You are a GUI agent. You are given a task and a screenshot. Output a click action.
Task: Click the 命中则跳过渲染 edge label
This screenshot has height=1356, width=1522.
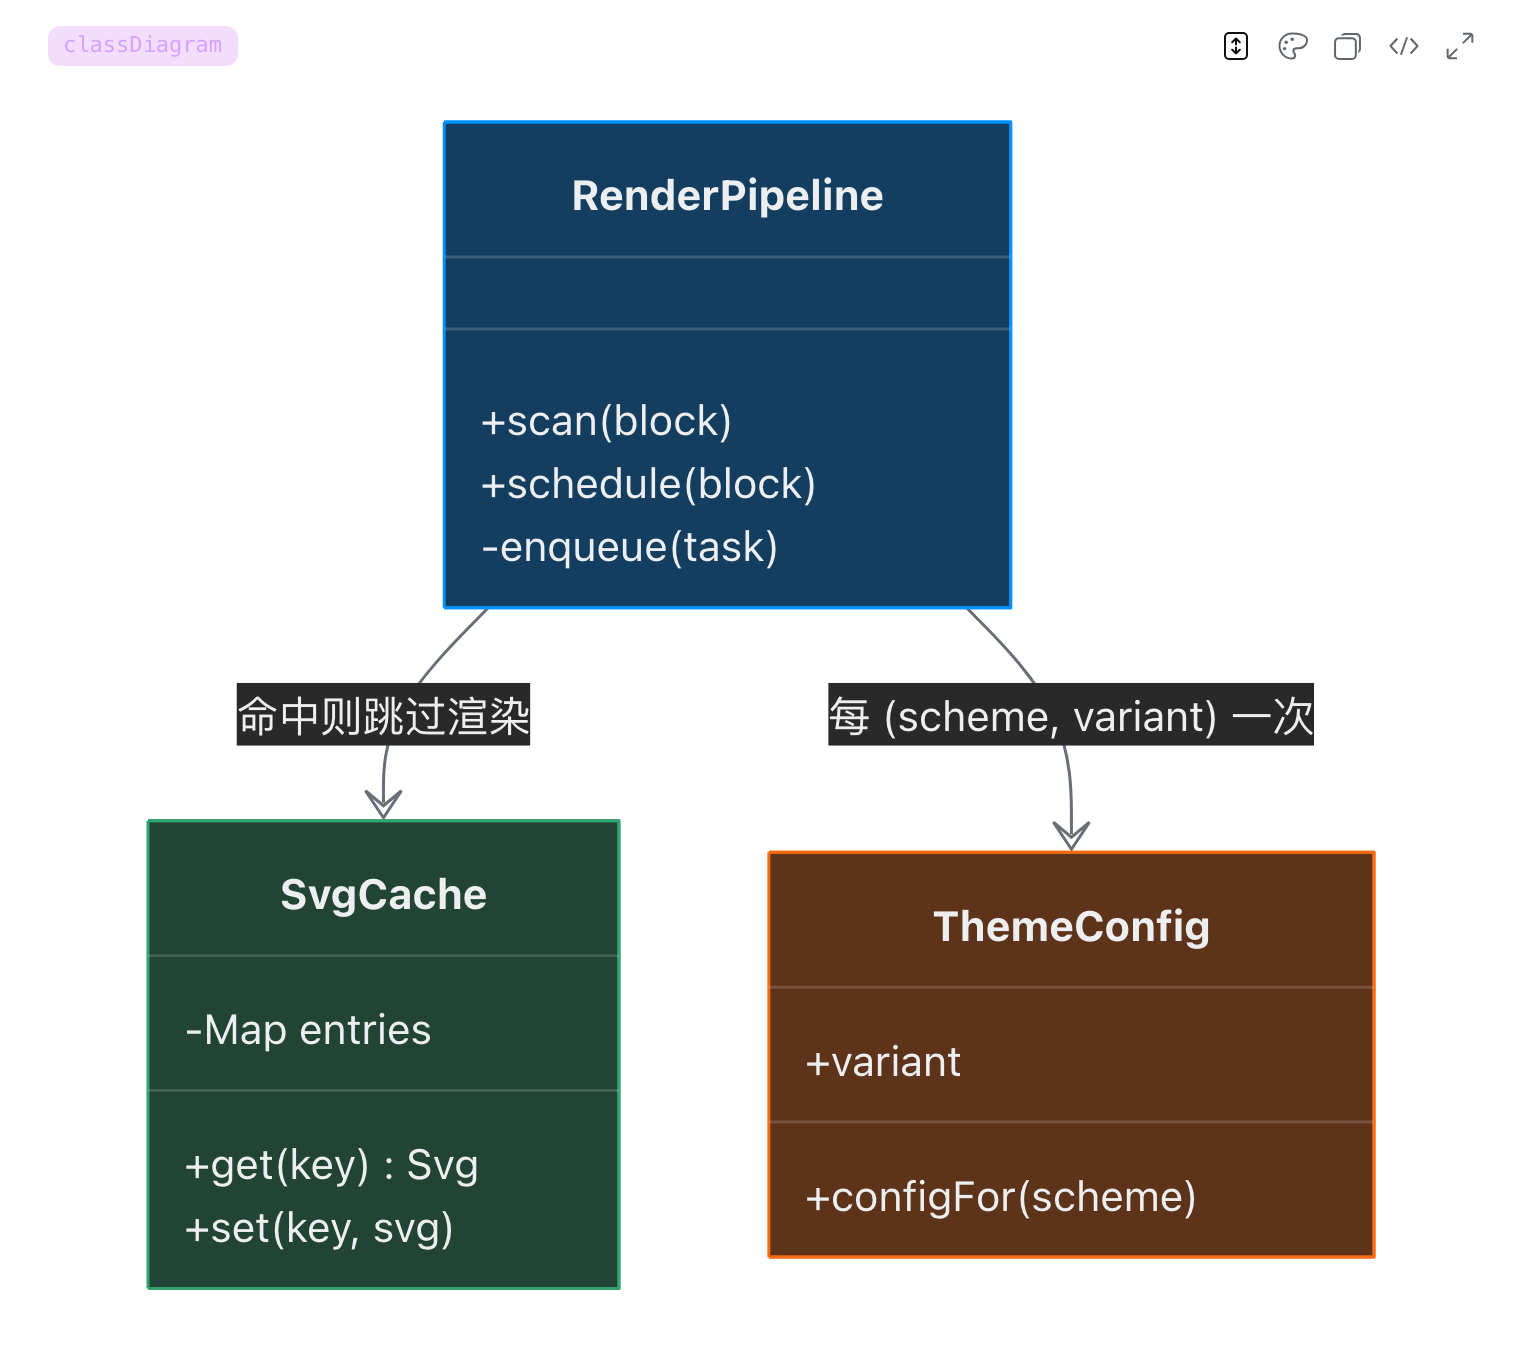[383, 715]
